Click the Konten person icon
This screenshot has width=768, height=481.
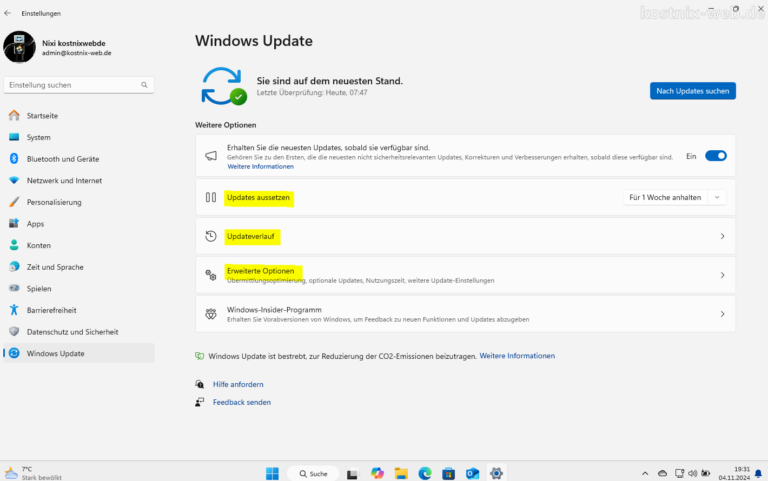pos(14,245)
